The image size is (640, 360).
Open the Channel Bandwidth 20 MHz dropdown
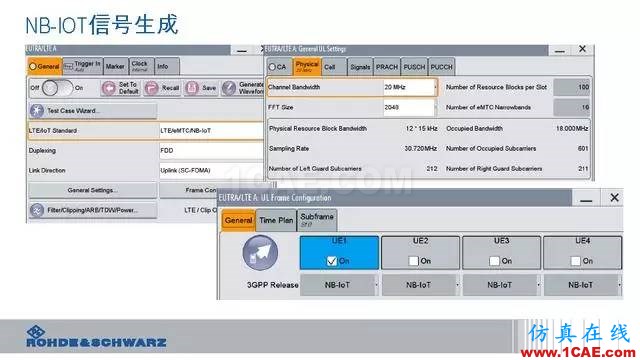coord(410,87)
